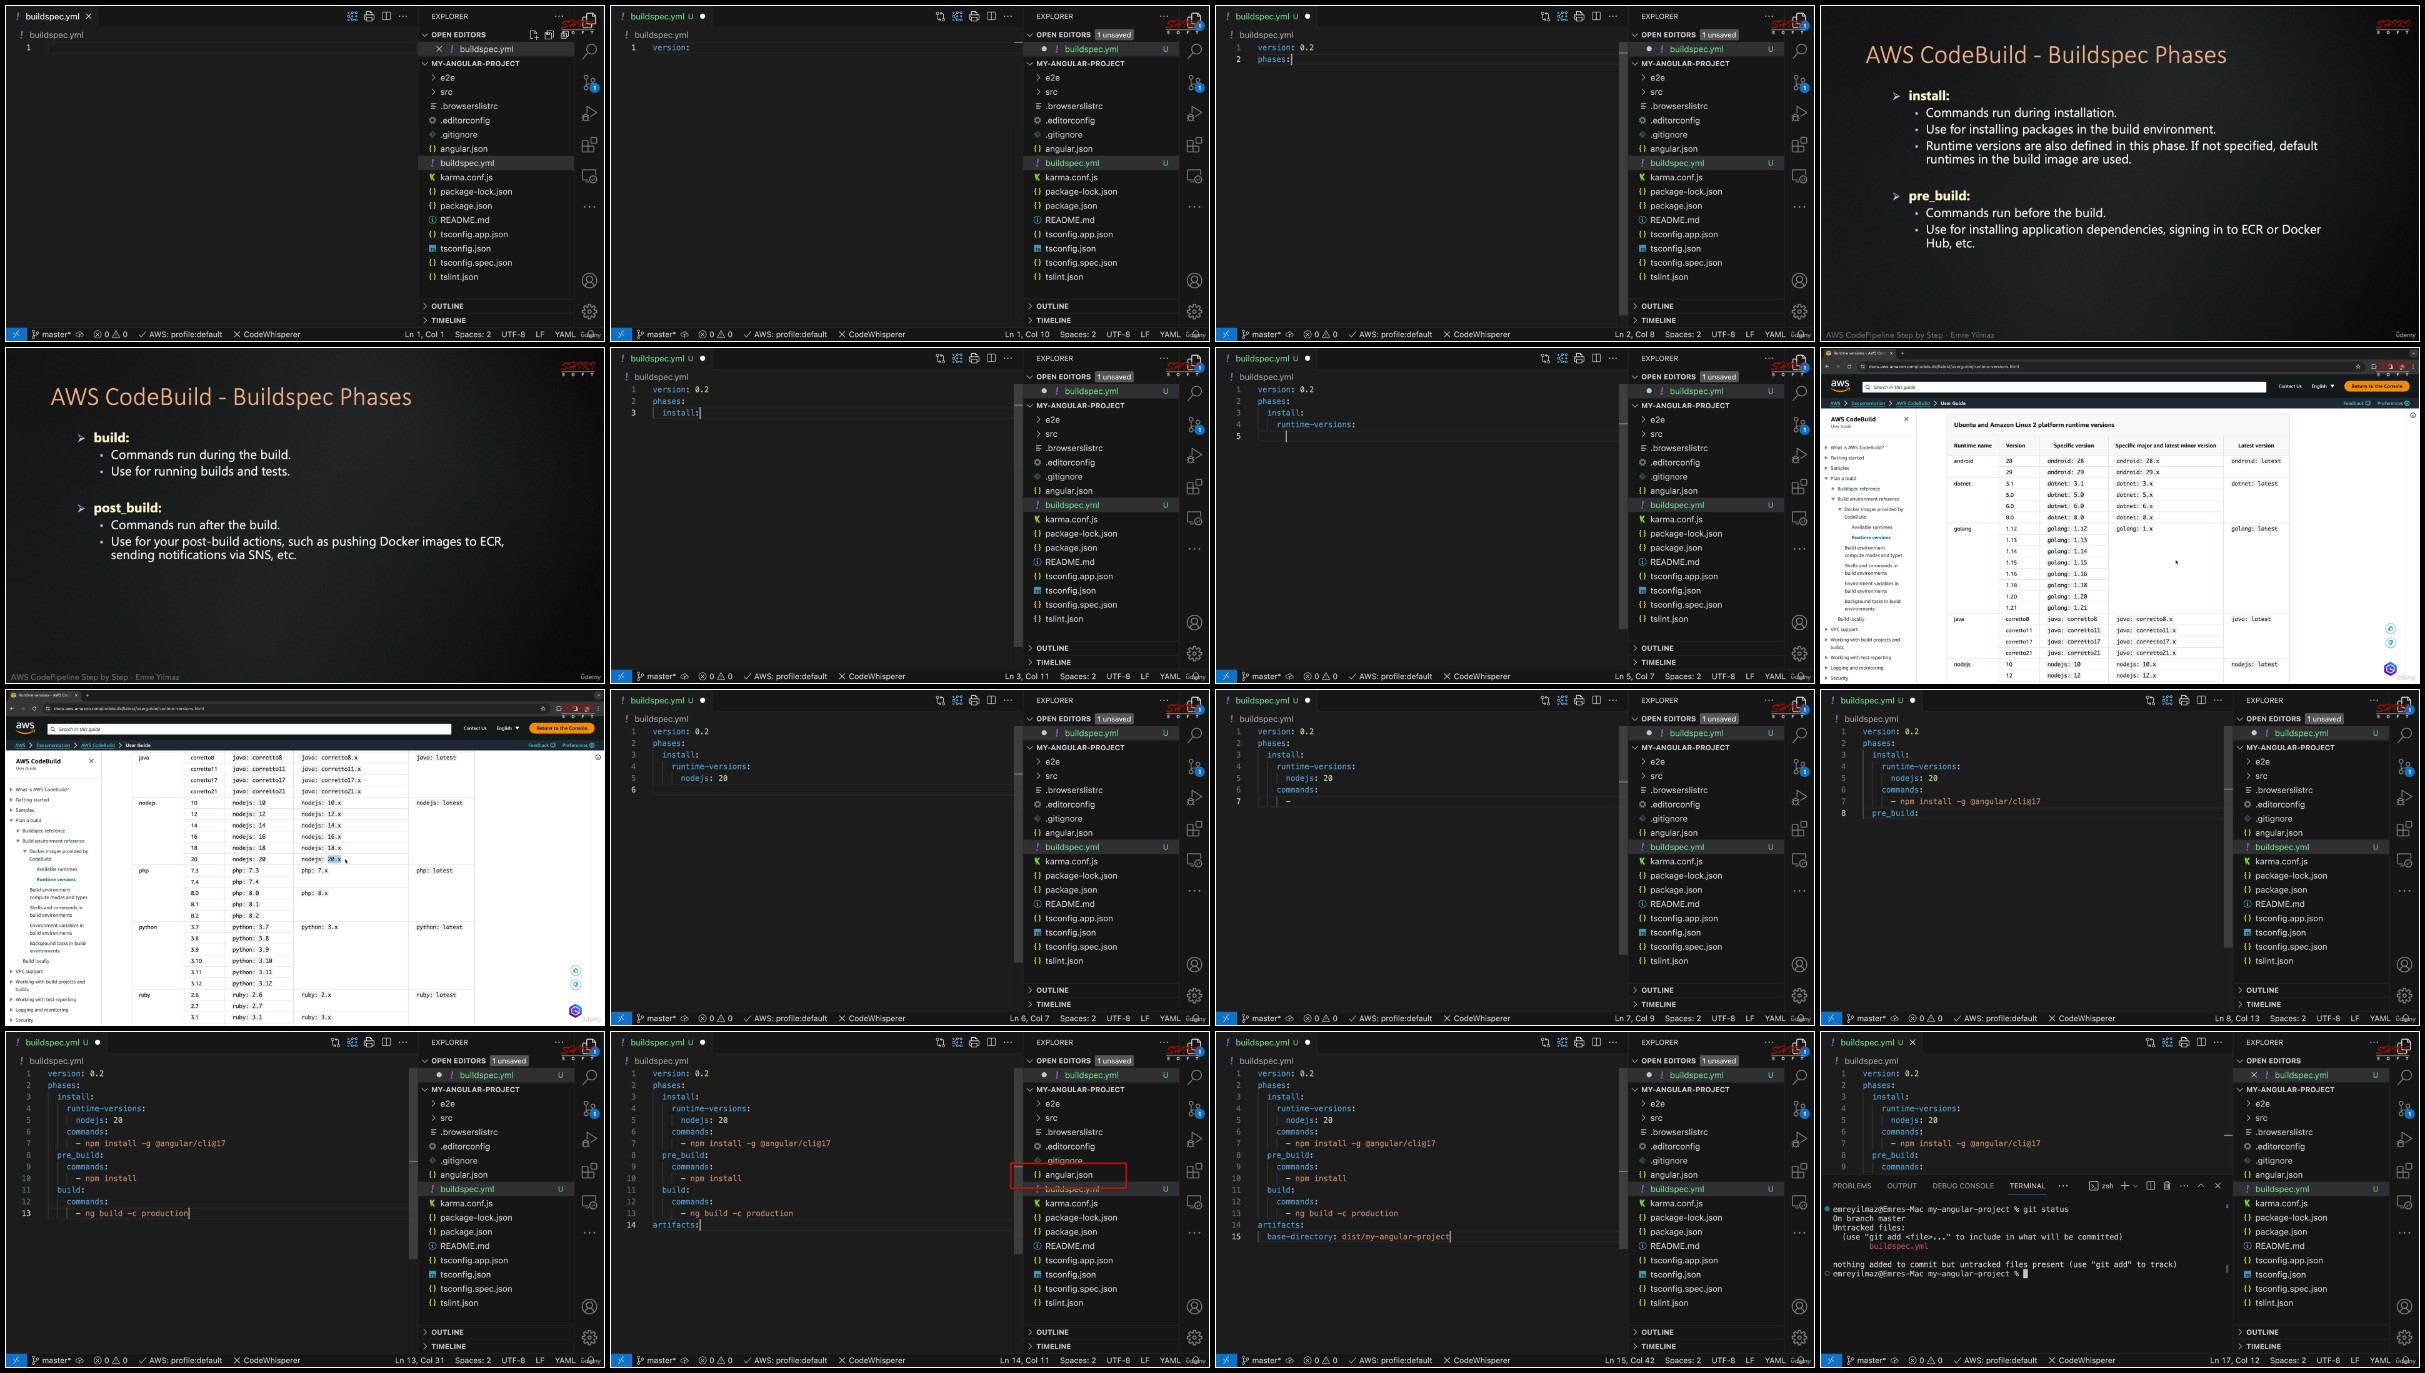Click the zsh shell label in the terminal panel
Viewport: 2425px width, 1373px height.
[2102, 1186]
